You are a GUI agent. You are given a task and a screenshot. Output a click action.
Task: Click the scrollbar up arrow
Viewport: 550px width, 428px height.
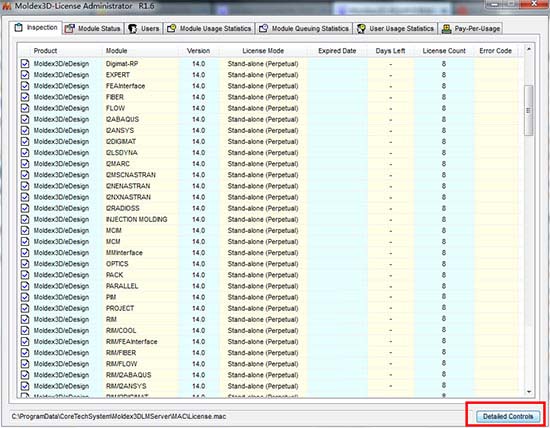[x=529, y=49]
